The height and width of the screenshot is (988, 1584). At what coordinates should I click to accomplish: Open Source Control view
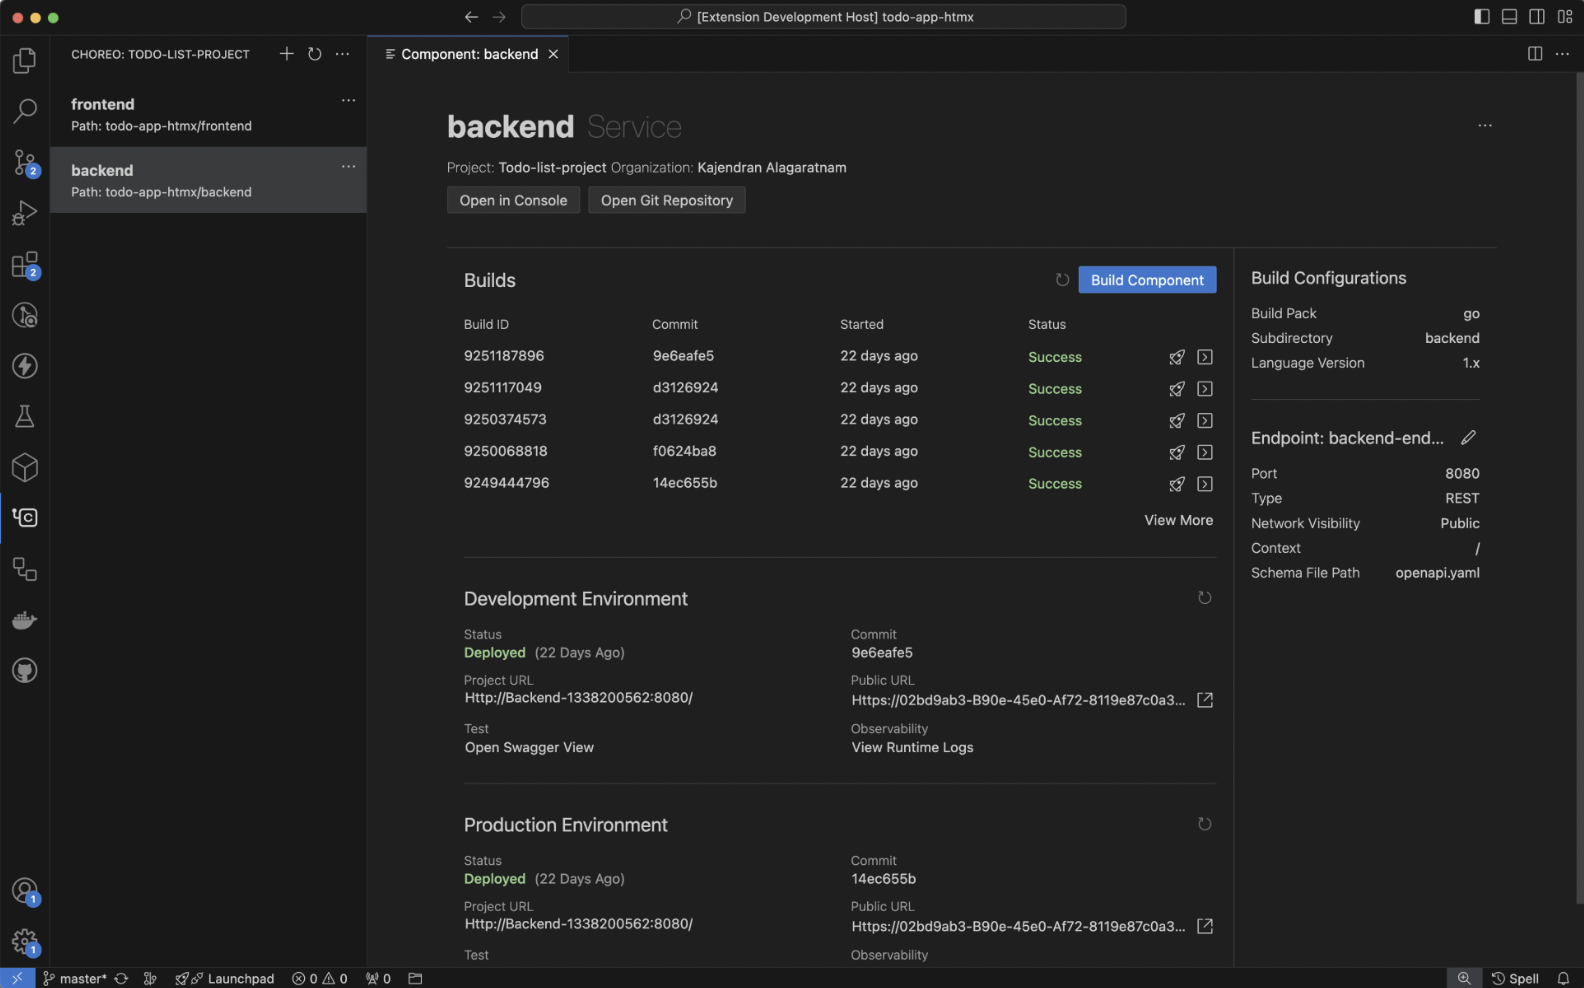pos(25,162)
